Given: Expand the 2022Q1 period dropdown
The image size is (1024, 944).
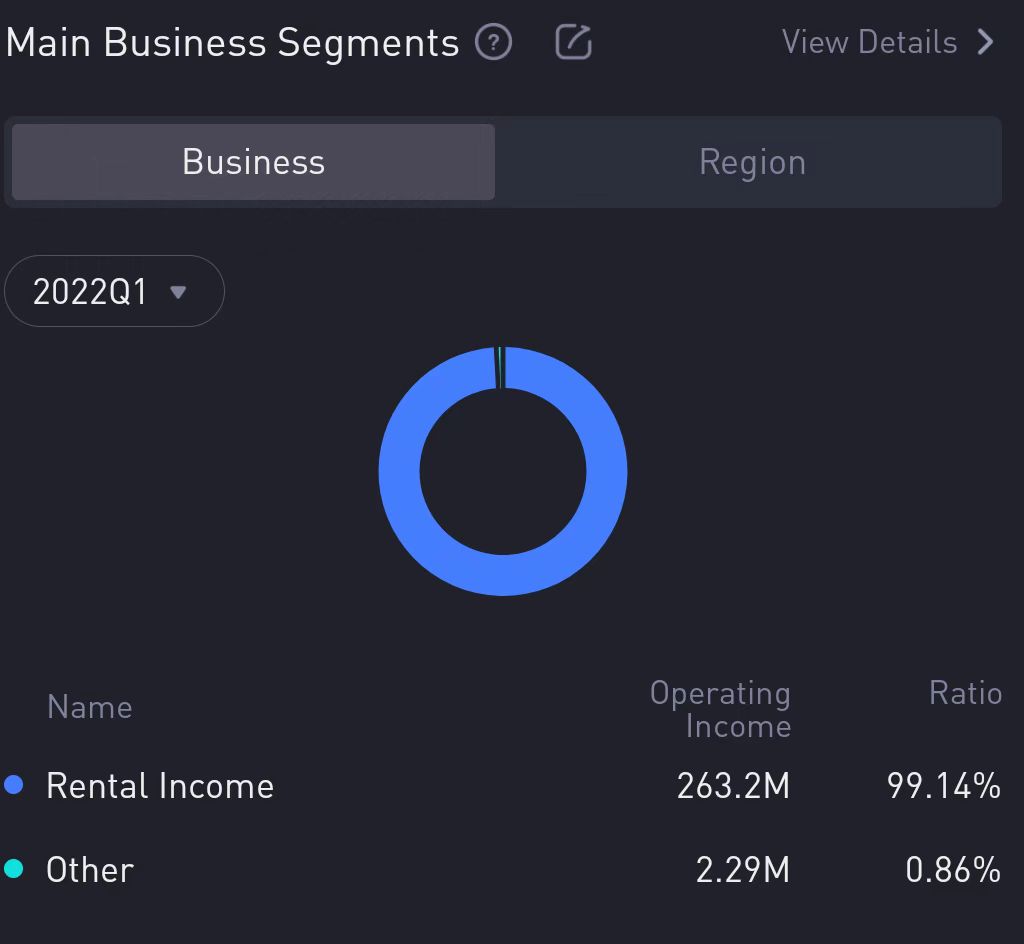Looking at the screenshot, I should pyautogui.click(x=114, y=291).
